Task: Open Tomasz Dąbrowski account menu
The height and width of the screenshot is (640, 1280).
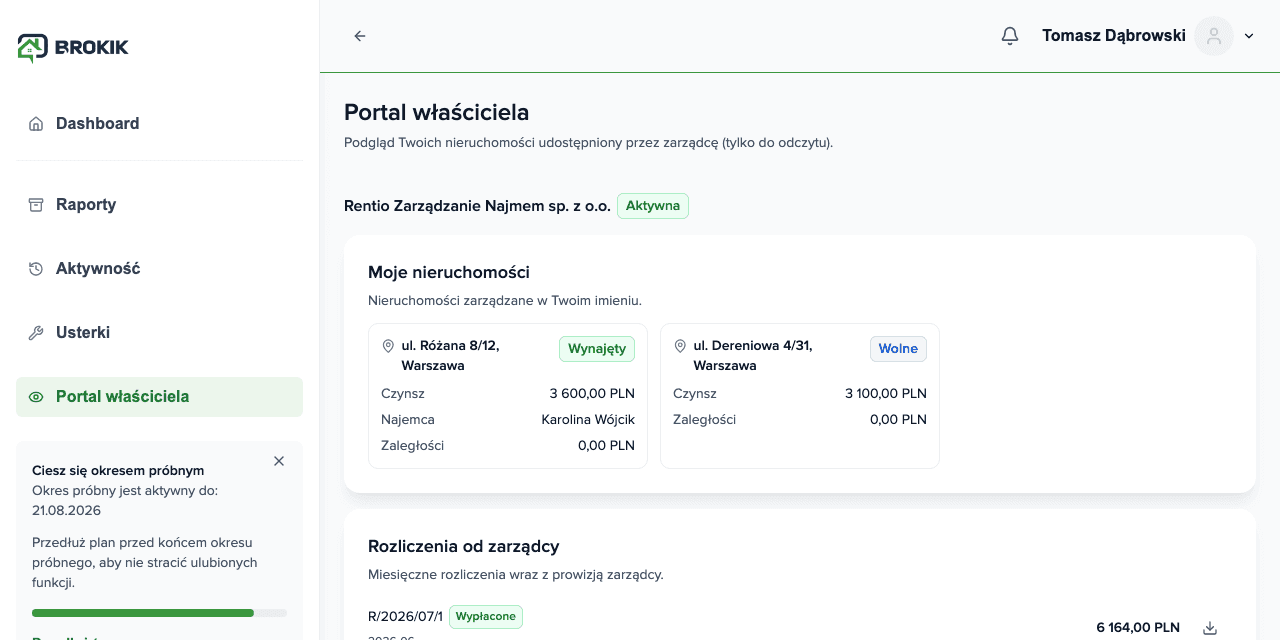Action: pos(1114,36)
